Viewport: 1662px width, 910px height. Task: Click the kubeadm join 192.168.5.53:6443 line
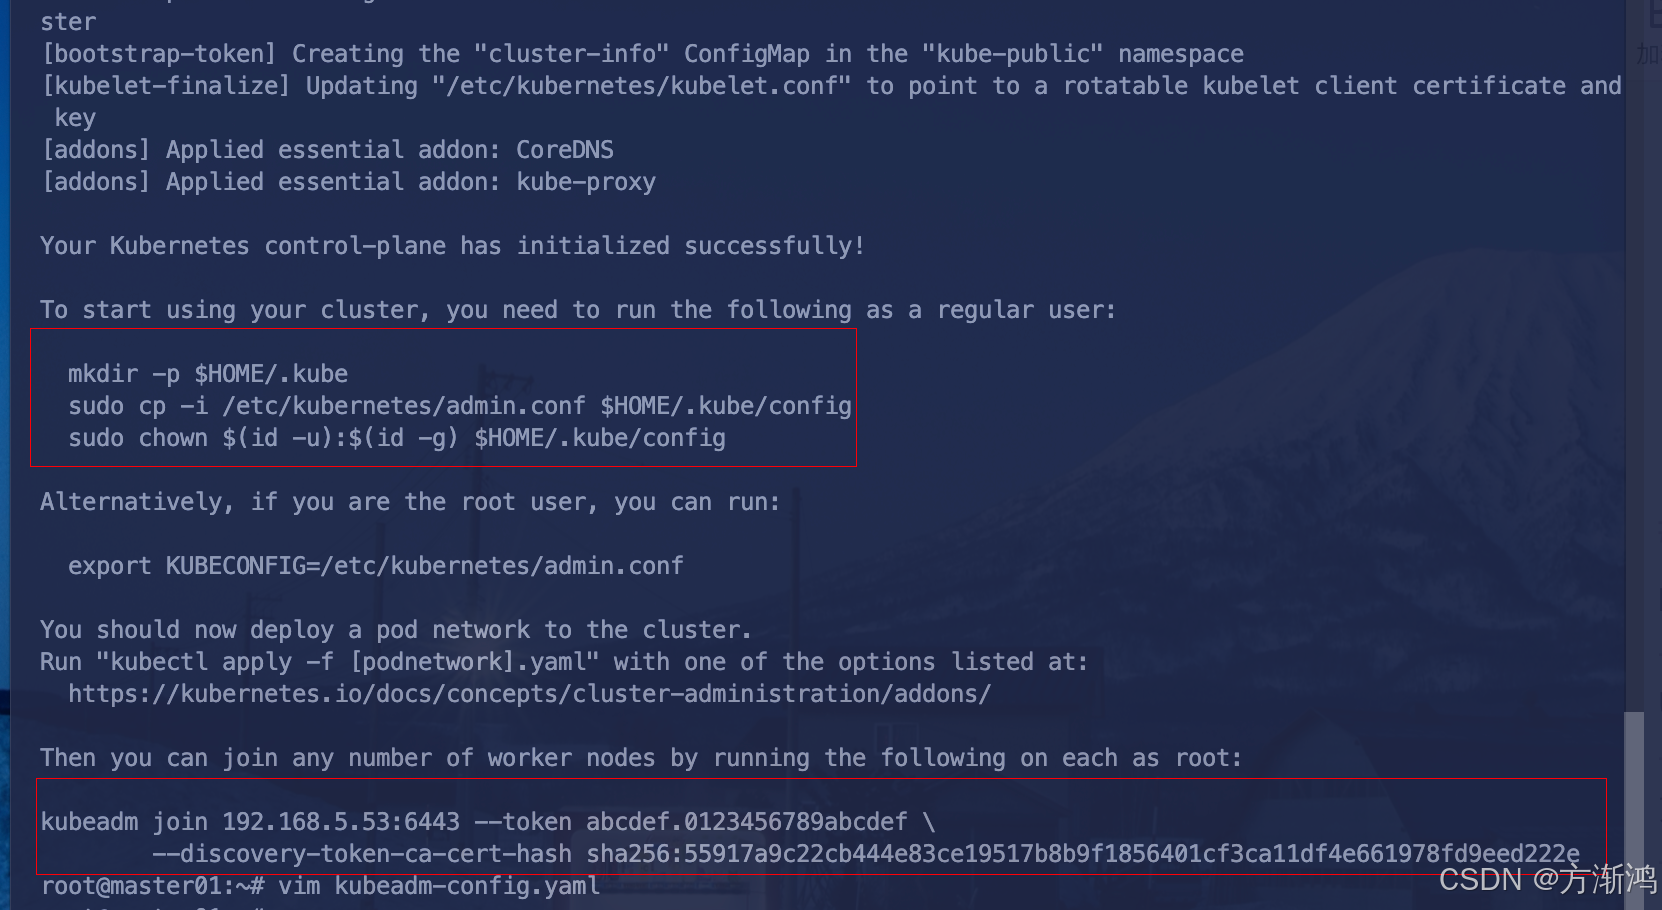[x=488, y=822]
